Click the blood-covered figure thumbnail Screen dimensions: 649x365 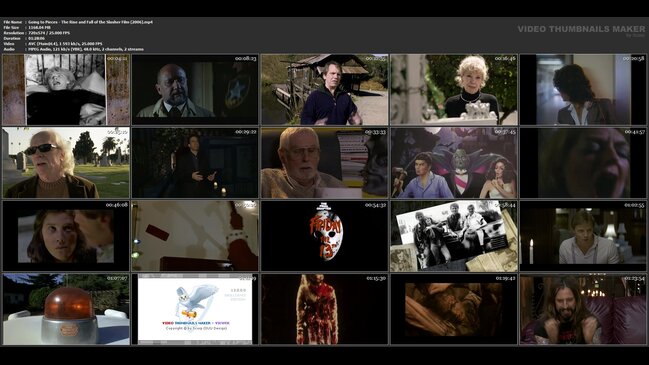(324, 309)
